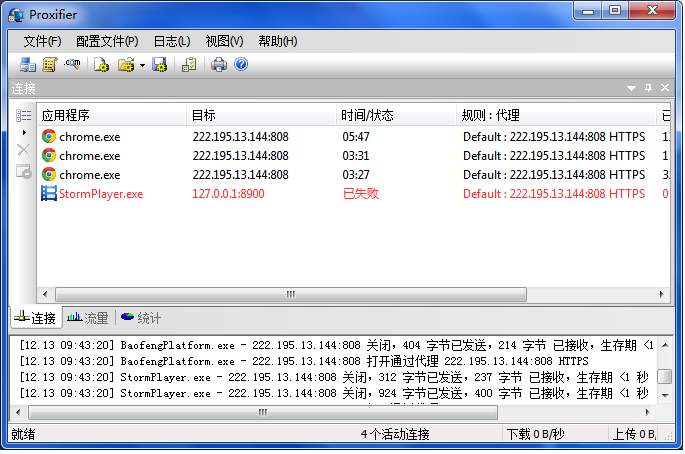Click StormPlayer.exe log line with 924 字节
Image resolution: width=685 pixels, height=454 pixels.
pos(334,393)
